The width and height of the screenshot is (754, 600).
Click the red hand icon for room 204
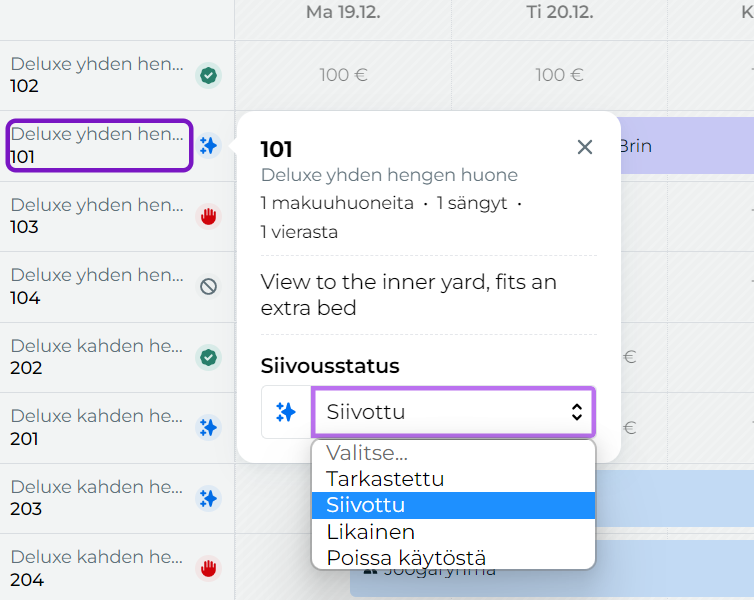(x=208, y=569)
